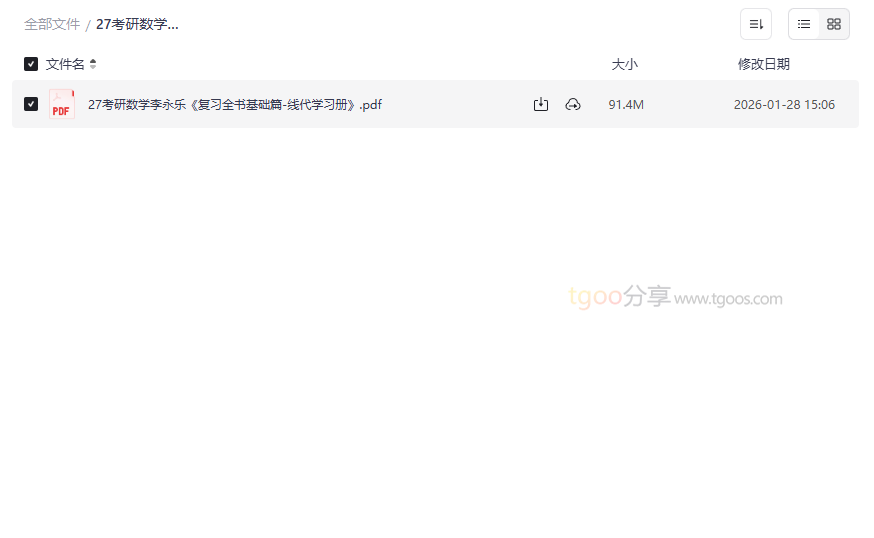
Task: Switch to grid view layout
Action: (834, 24)
